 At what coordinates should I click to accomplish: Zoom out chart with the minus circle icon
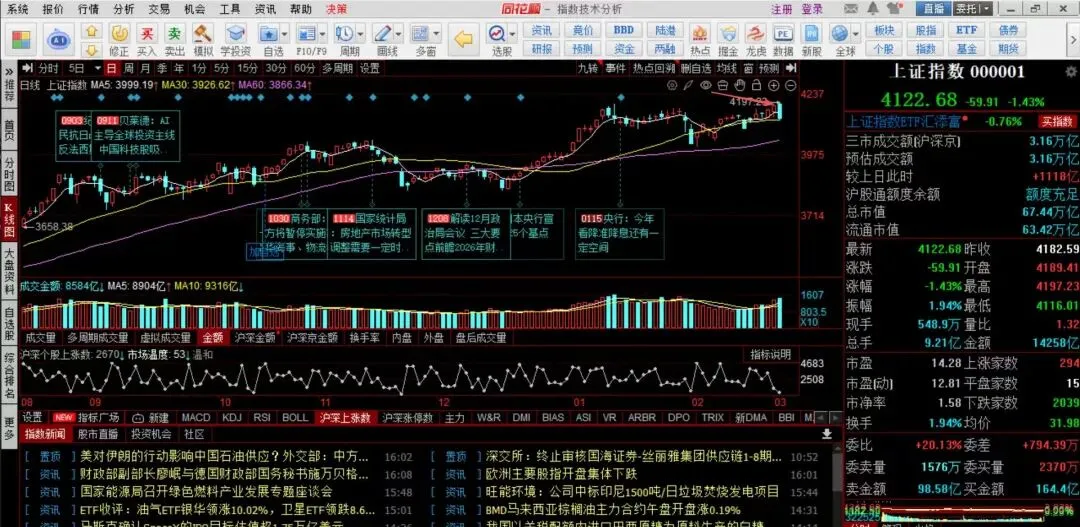[x=791, y=85]
